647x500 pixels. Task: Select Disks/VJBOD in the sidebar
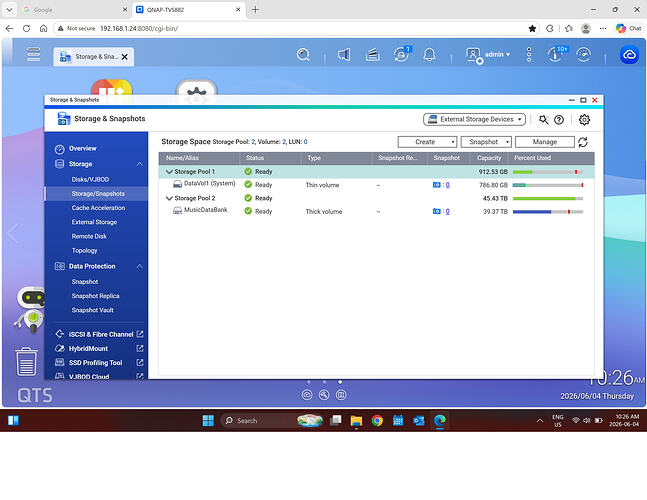coord(90,179)
